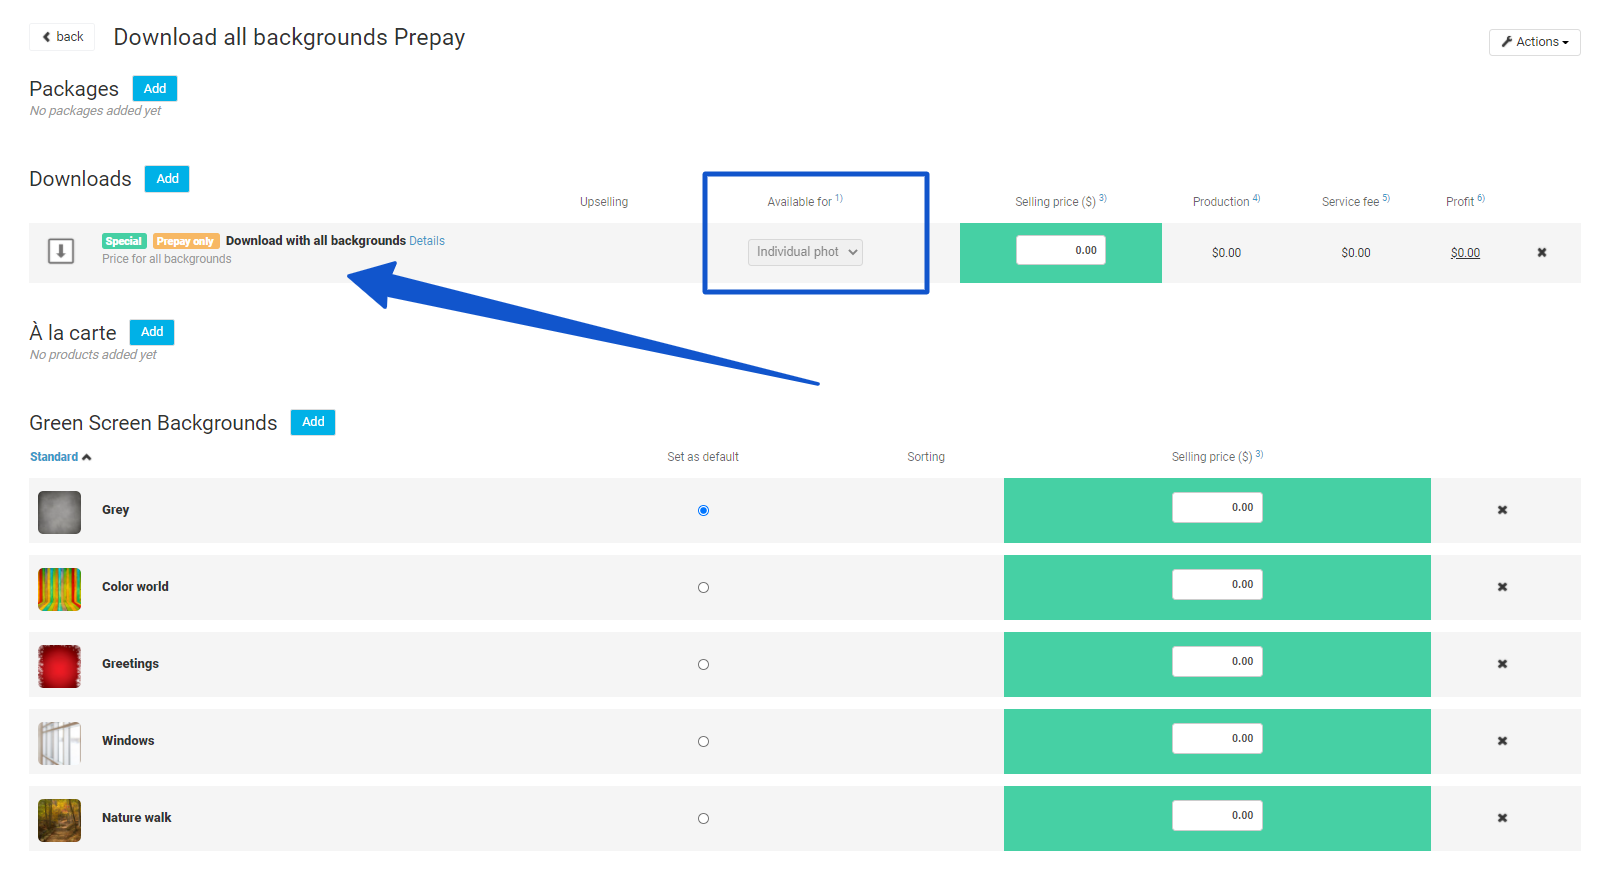
Task: Click the 'Set as default' column header
Action: click(x=703, y=457)
